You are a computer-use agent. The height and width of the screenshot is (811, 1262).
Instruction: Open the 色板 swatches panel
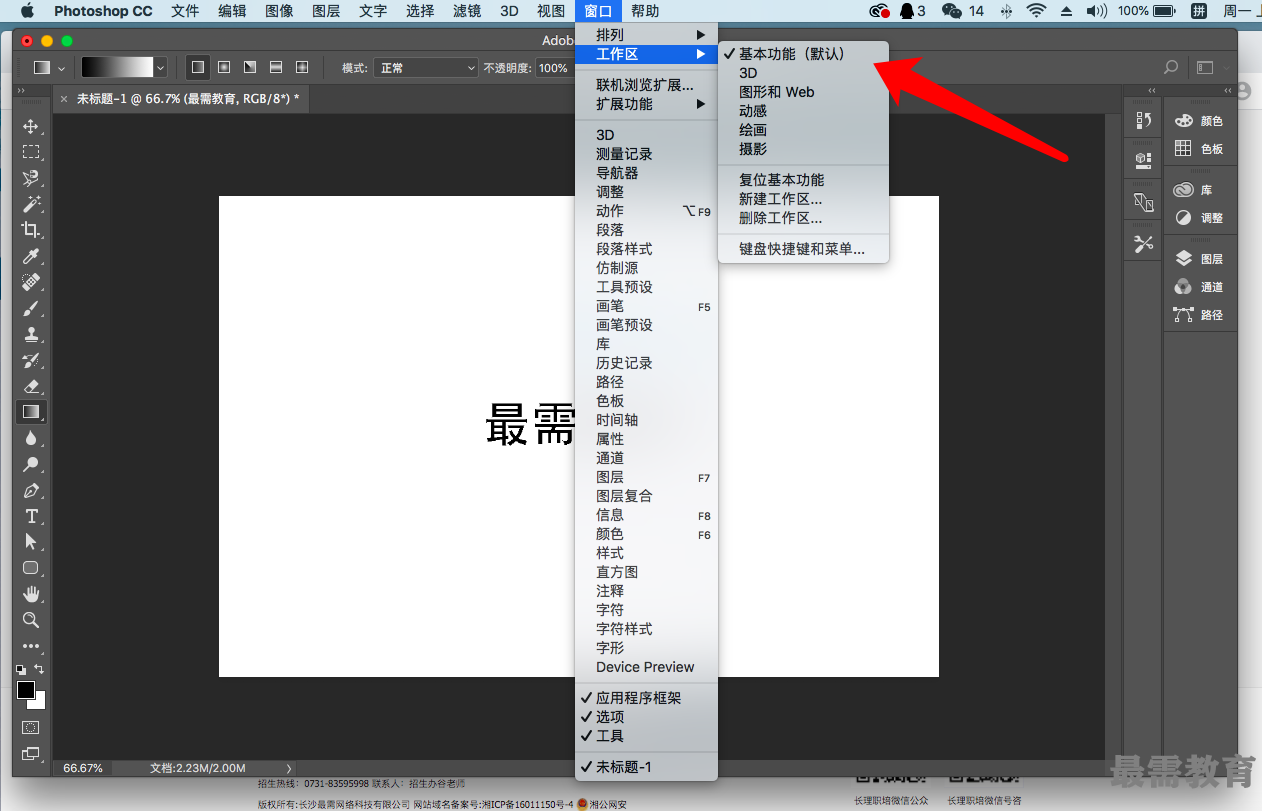1198,149
